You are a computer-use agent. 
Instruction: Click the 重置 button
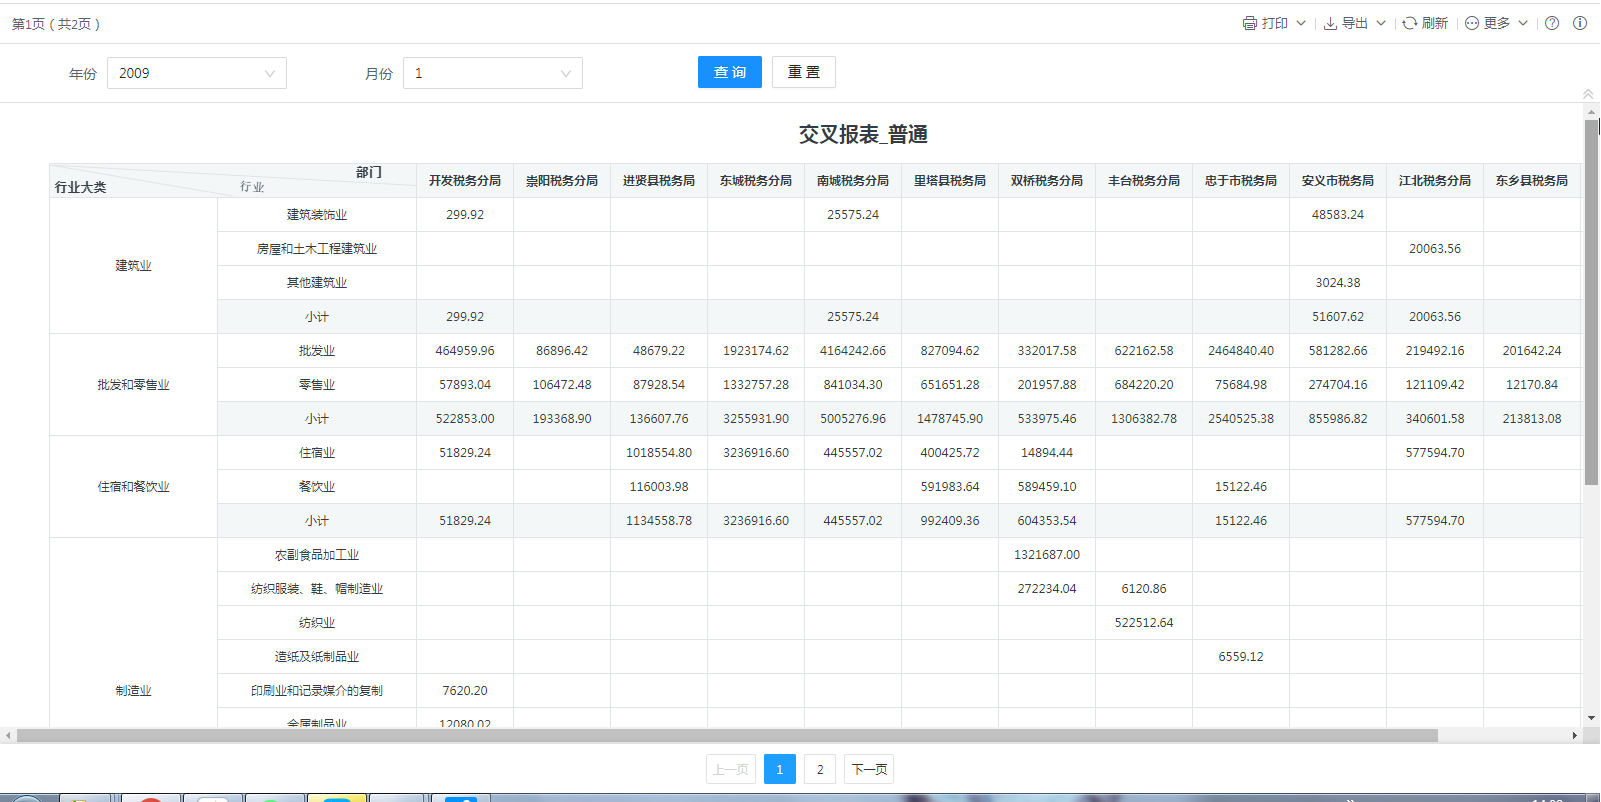coord(803,72)
